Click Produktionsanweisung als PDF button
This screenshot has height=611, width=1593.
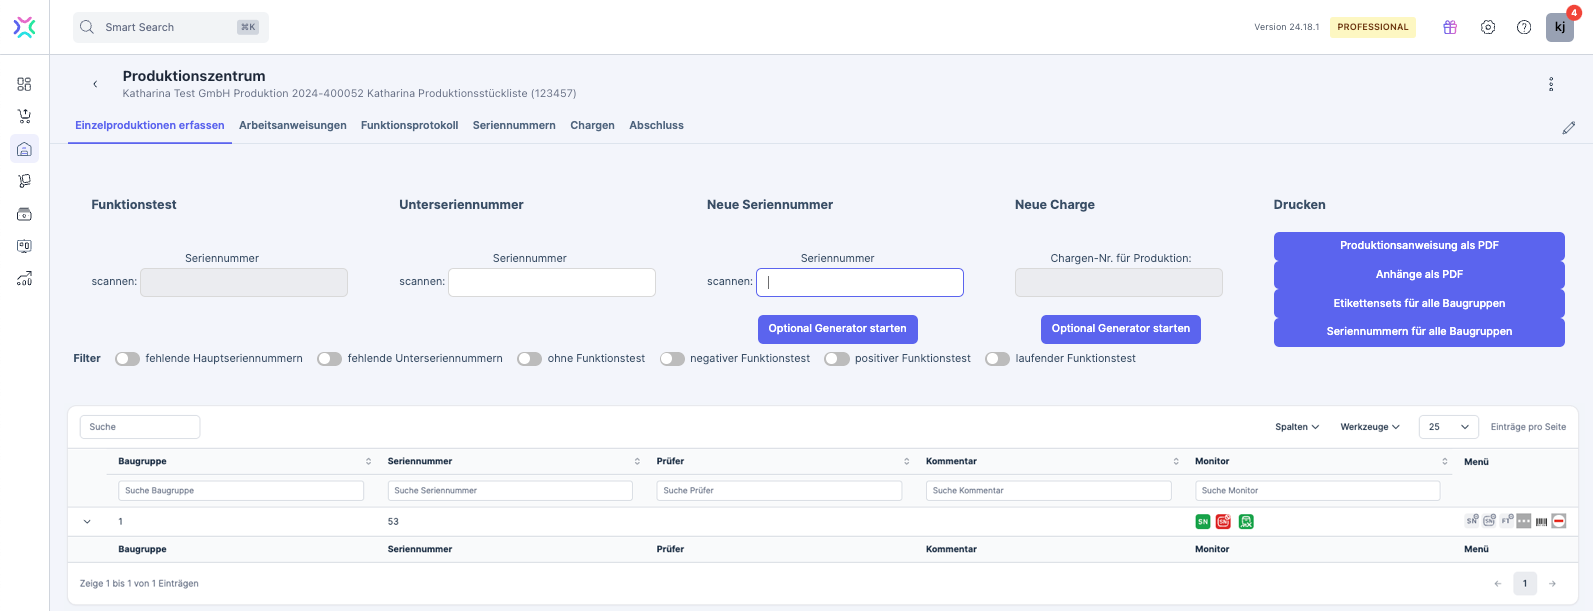pyautogui.click(x=1418, y=245)
